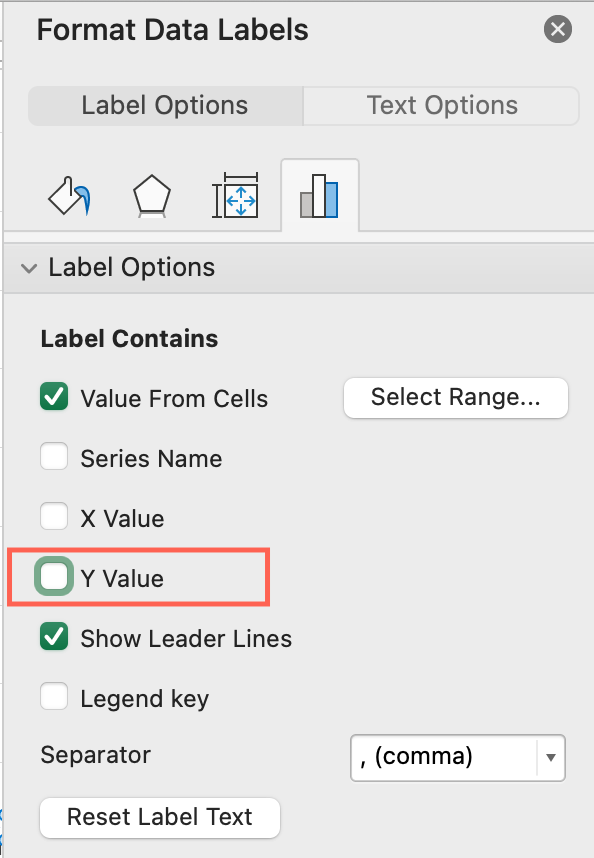Screen dimensions: 594x858
Task: Select the Label Options tab
Action: tap(165, 106)
